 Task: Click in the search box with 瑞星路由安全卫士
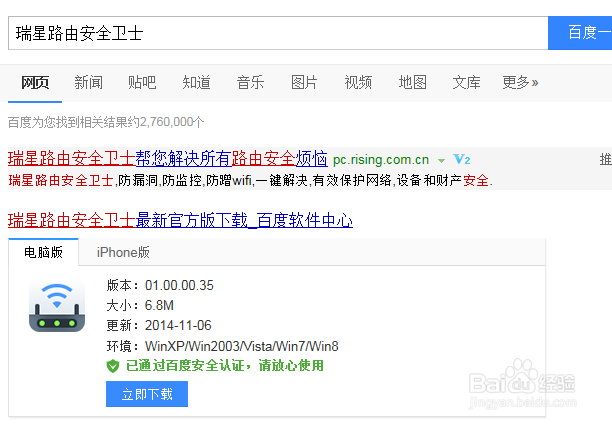pos(278,33)
